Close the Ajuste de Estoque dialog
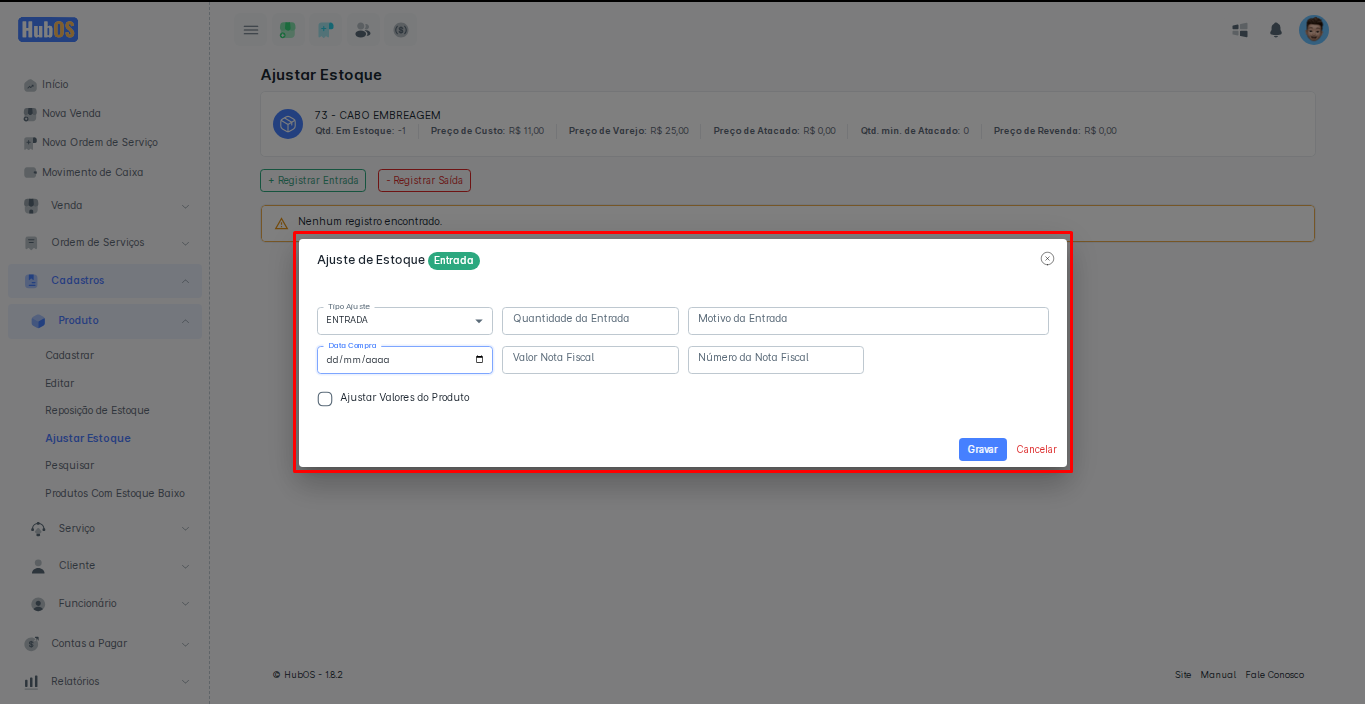The width and height of the screenshot is (1365, 704). pyautogui.click(x=1047, y=259)
